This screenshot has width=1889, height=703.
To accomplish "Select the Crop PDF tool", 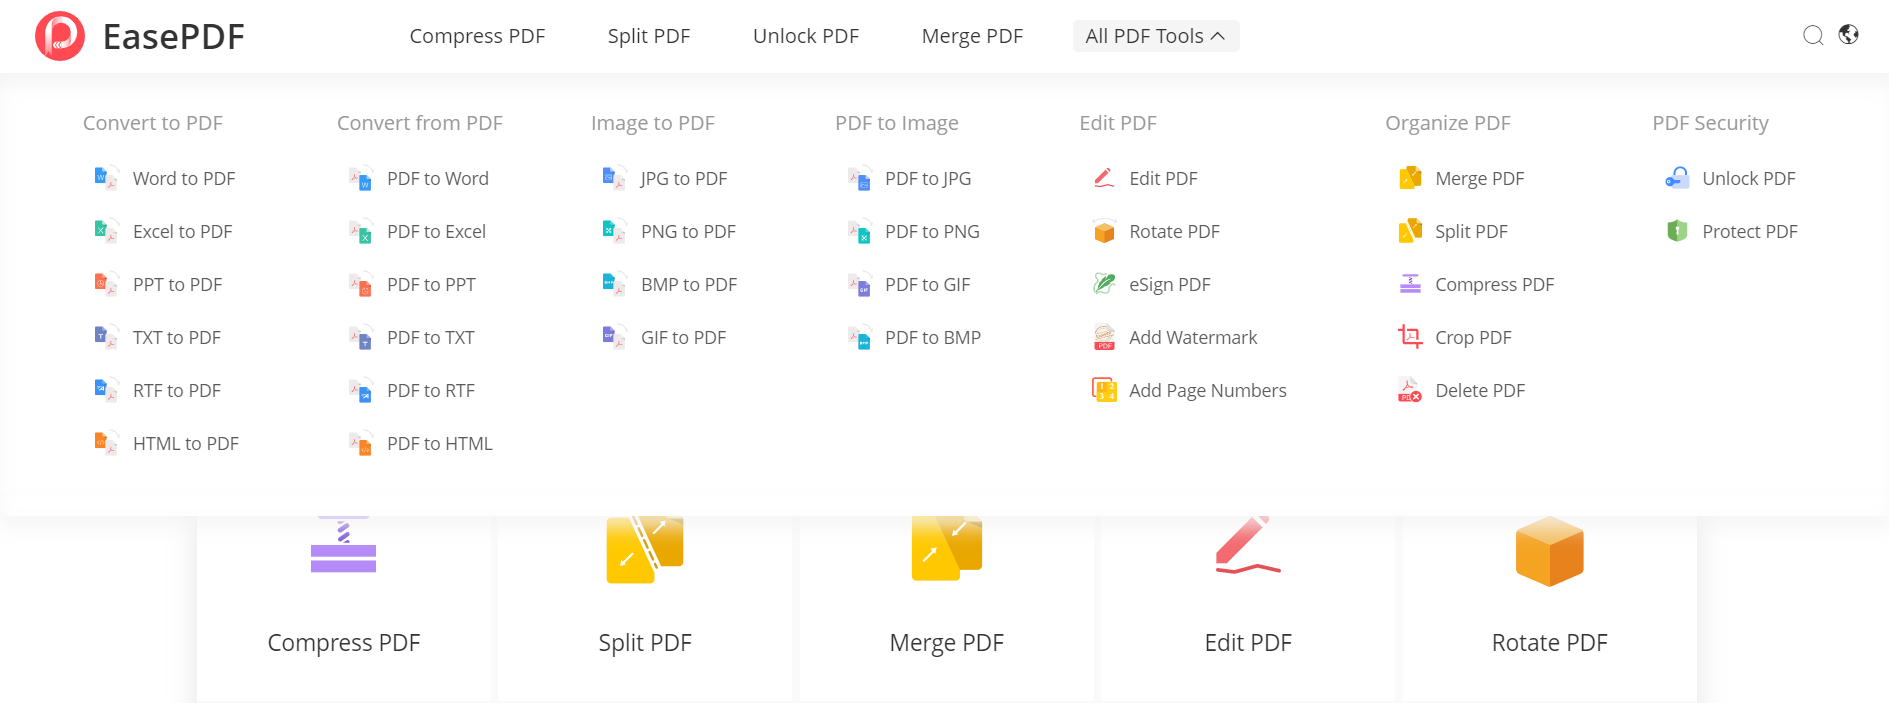I will pyautogui.click(x=1473, y=337).
